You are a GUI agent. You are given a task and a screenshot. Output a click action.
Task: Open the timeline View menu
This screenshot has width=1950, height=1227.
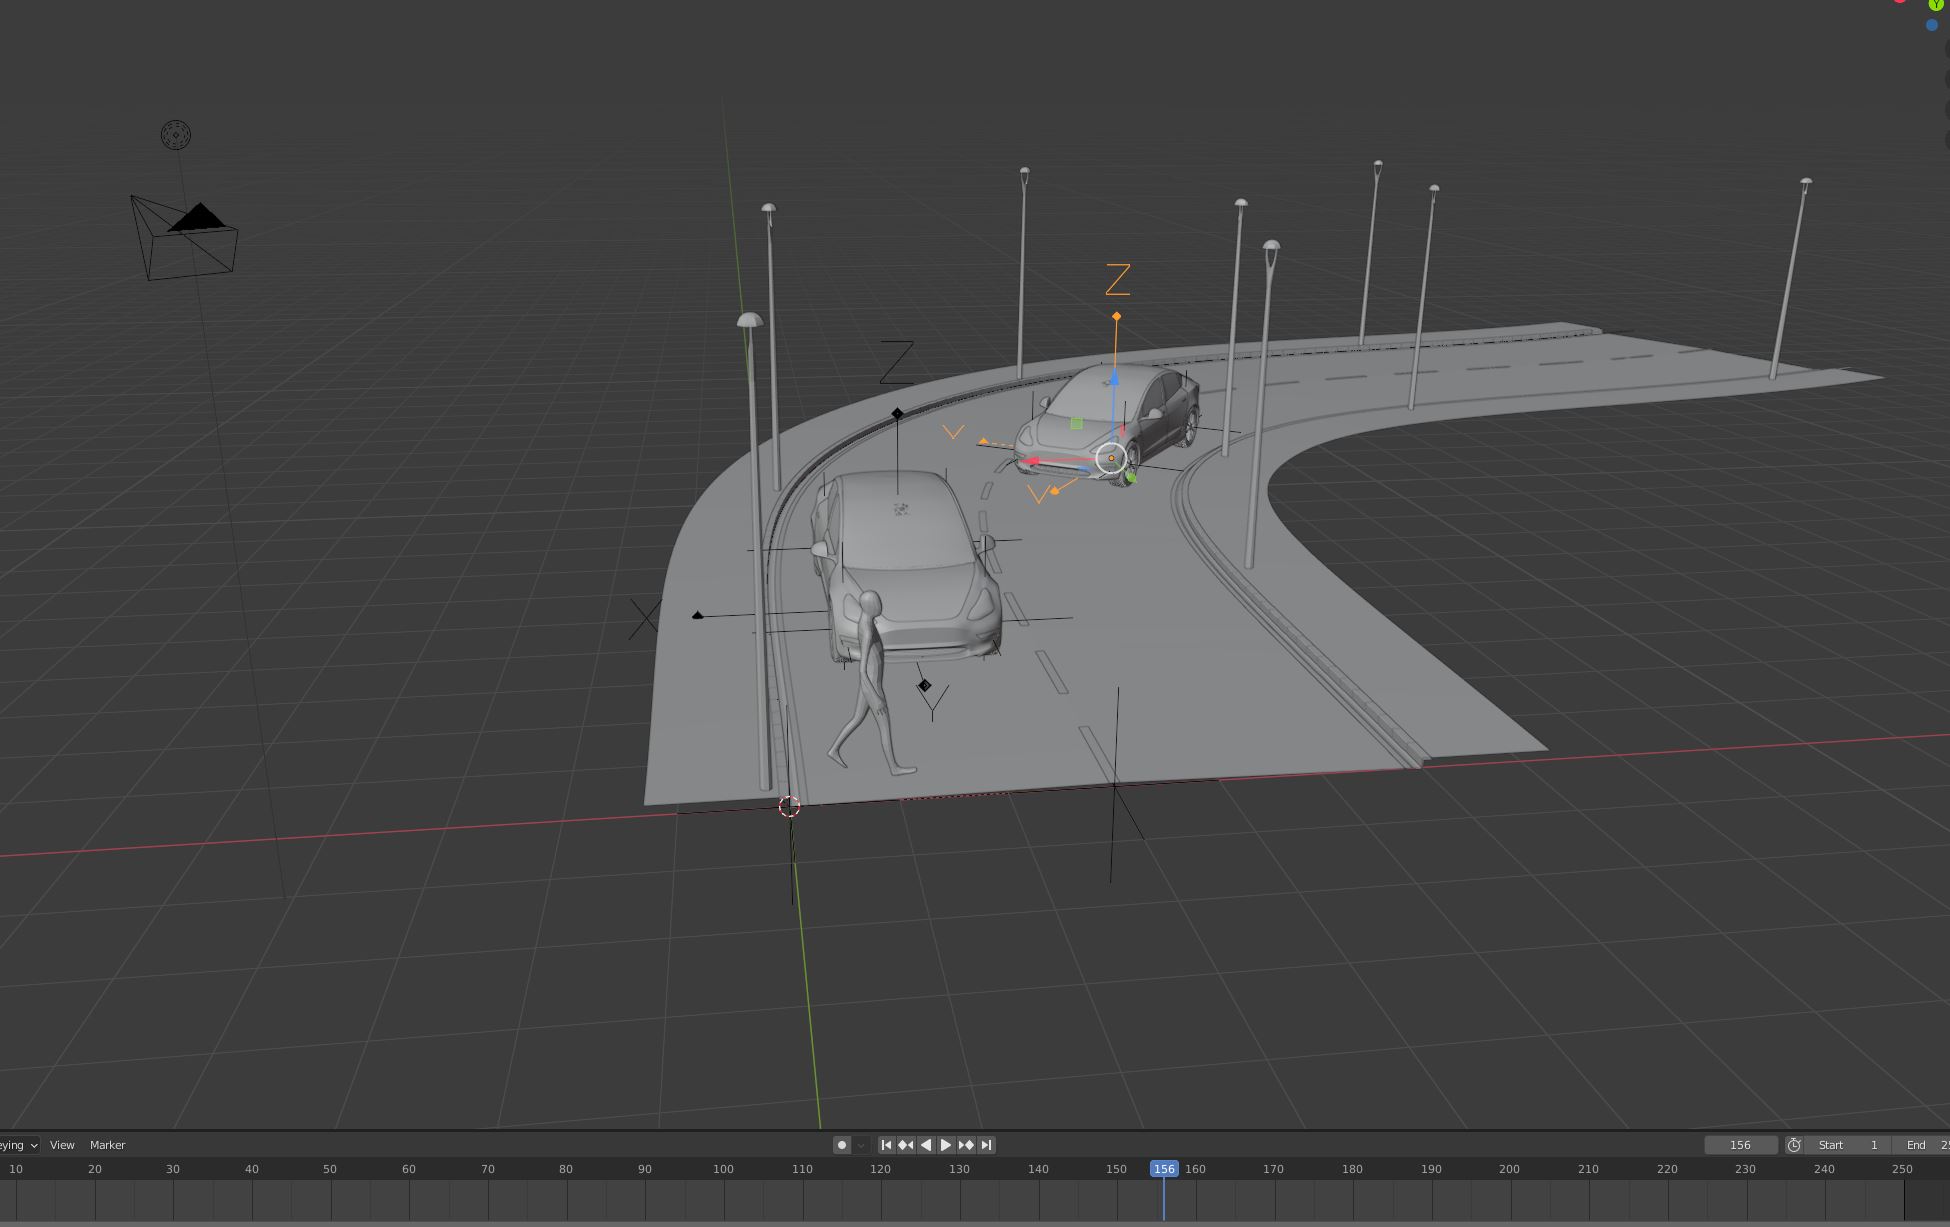click(x=62, y=1145)
